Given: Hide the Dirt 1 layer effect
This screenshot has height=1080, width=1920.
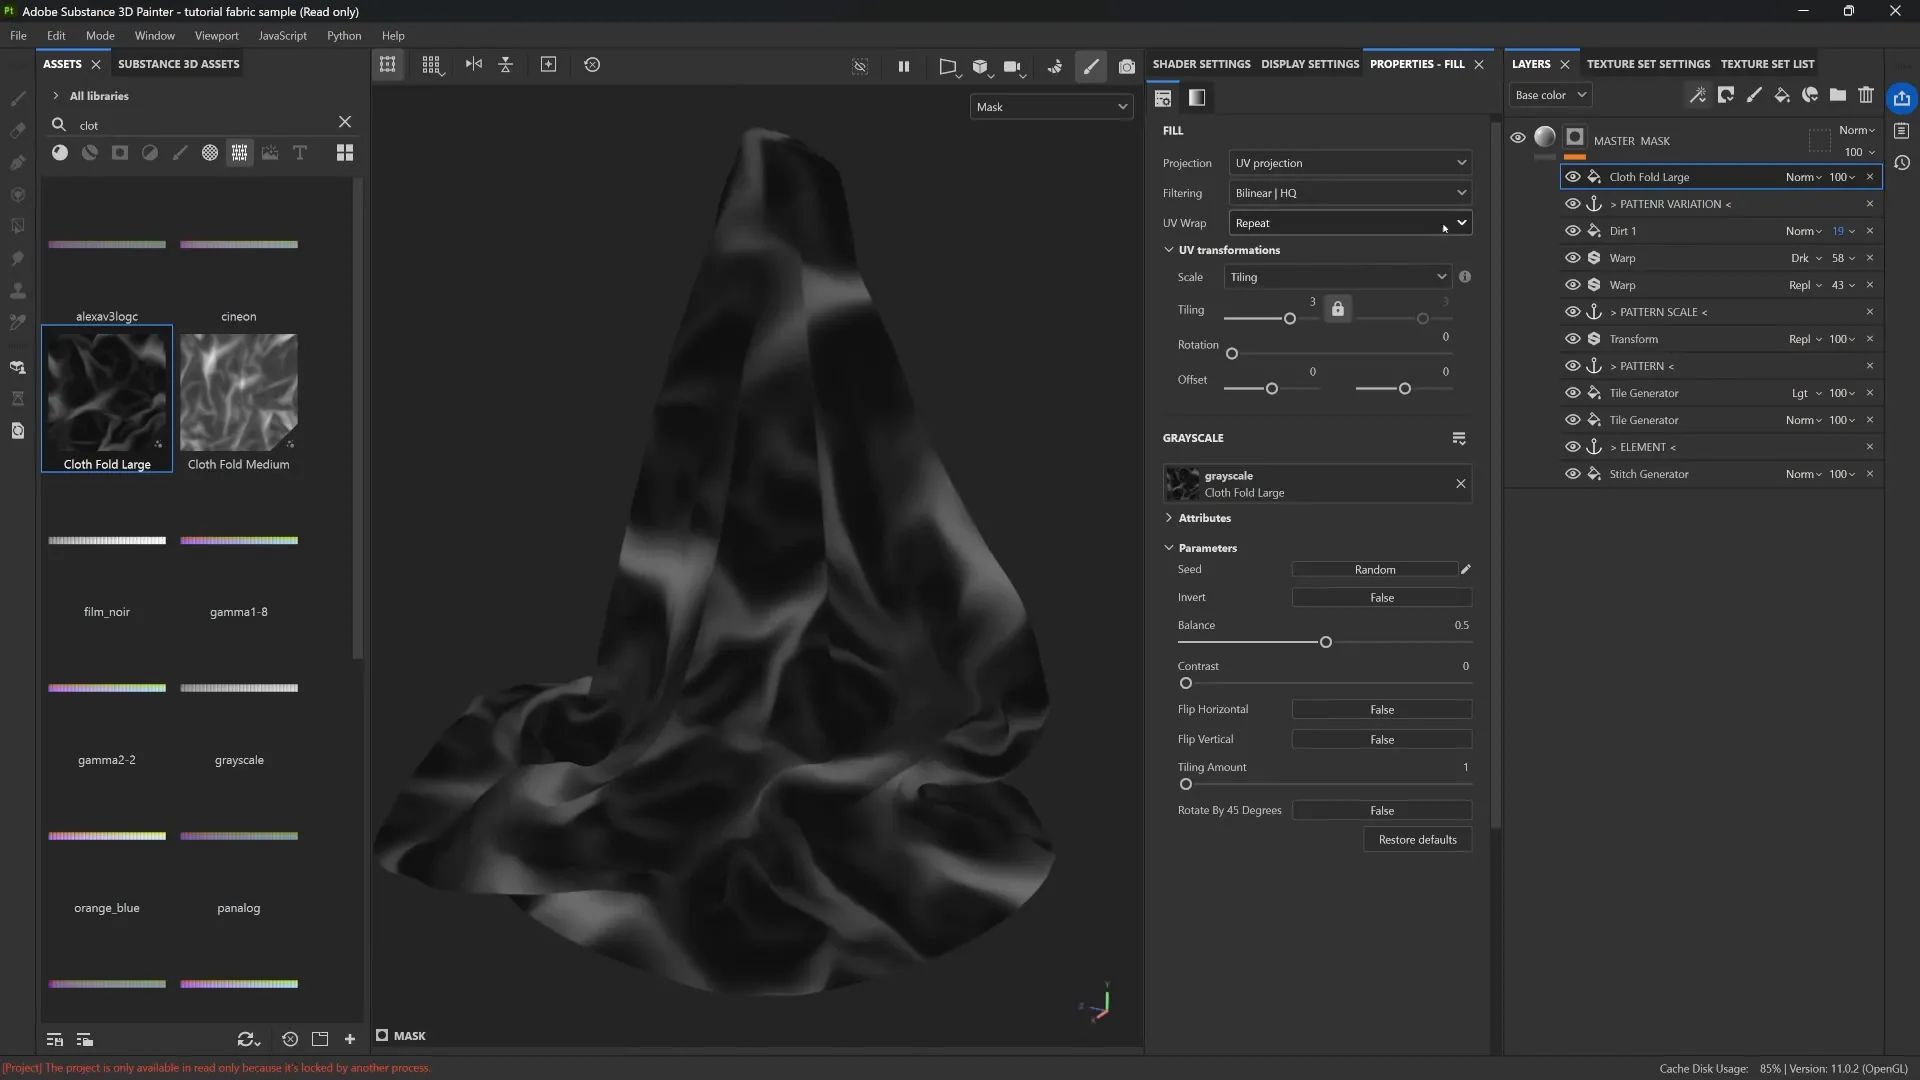Looking at the screenshot, I should tap(1572, 231).
